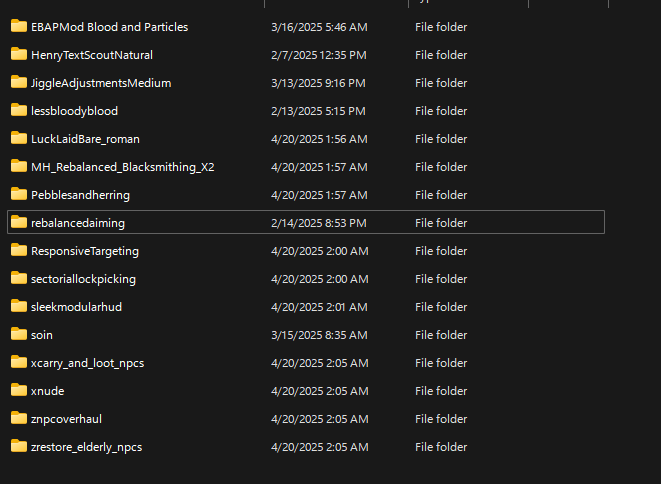Click the HenryTextScoutNatural folder icon
The height and width of the screenshot is (484, 661).
click(x=18, y=55)
